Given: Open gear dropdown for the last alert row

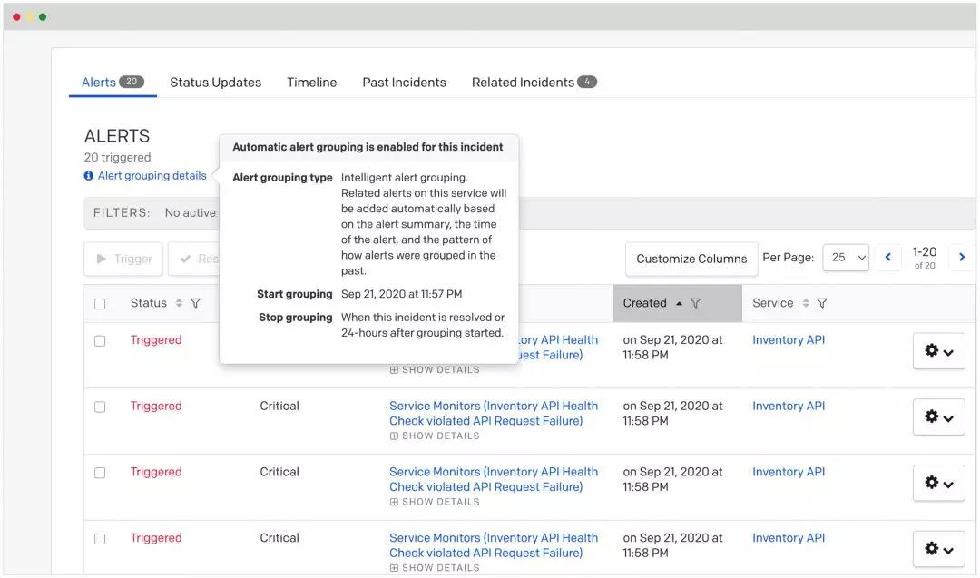Looking at the screenshot, I should pos(939,548).
